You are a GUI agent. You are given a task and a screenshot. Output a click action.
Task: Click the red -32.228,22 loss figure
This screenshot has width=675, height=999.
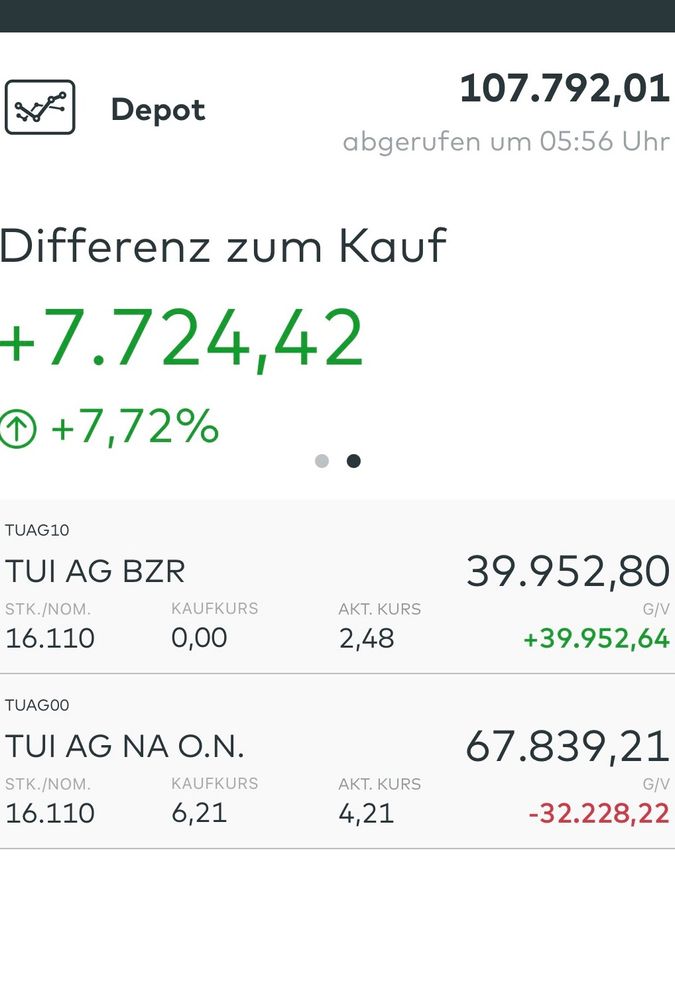(x=599, y=814)
